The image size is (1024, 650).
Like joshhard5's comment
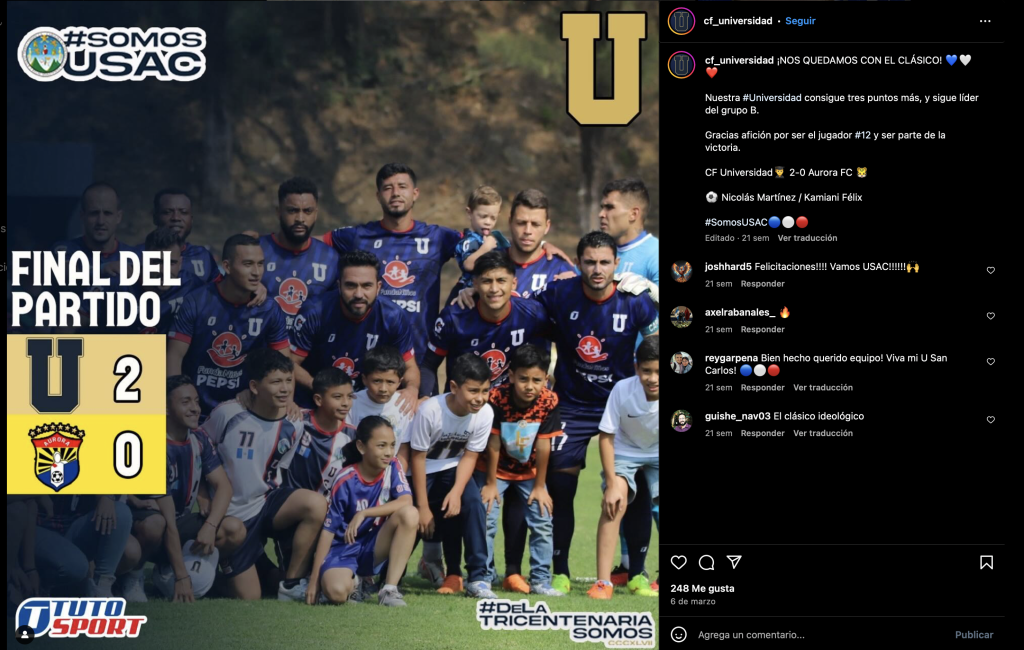[991, 270]
